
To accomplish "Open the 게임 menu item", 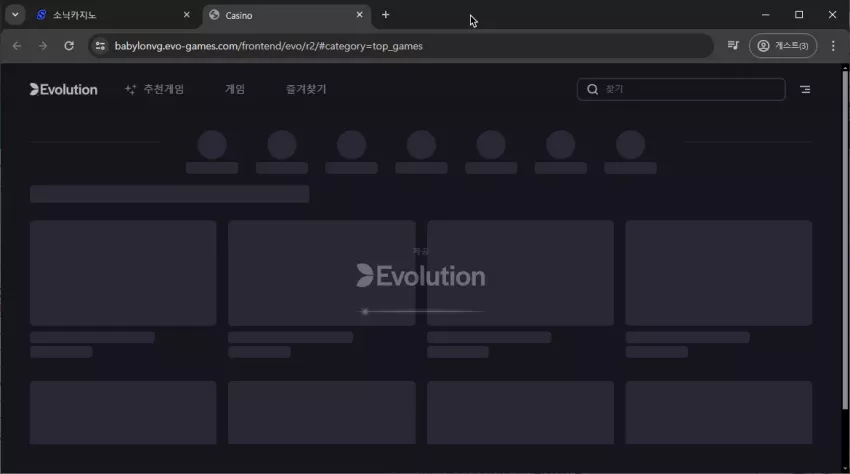I will coord(235,89).
